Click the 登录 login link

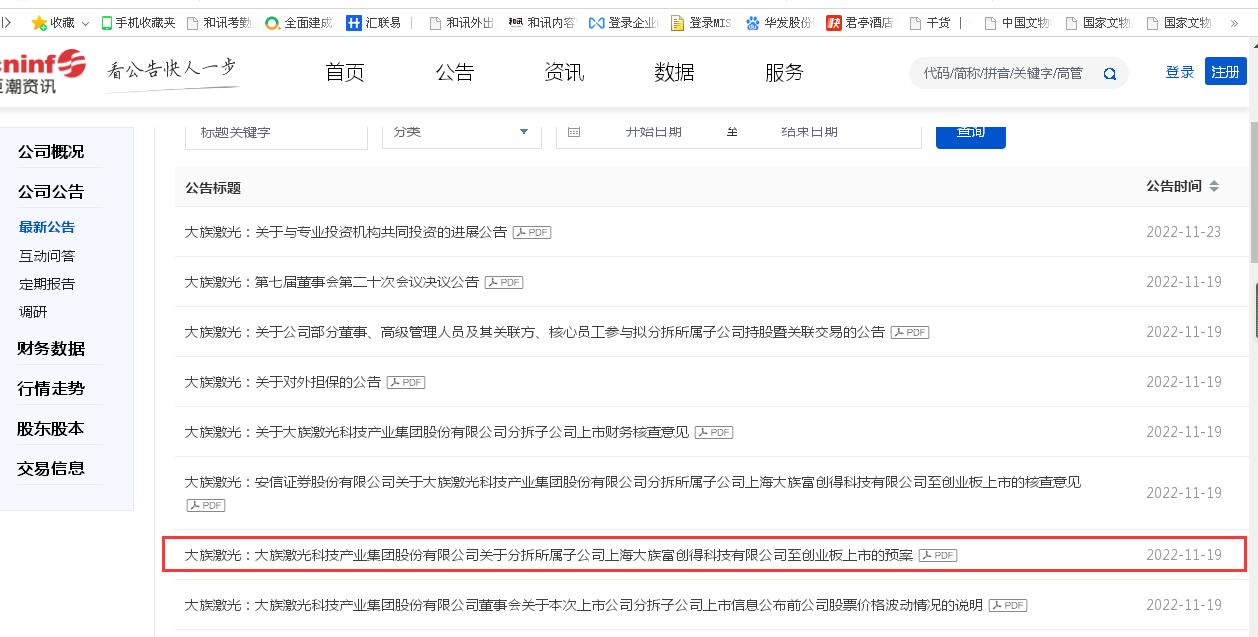point(1180,72)
